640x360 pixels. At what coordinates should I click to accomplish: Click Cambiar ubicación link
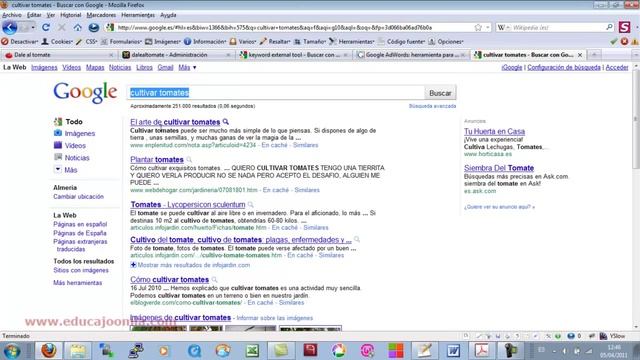[x=78, y=197]
